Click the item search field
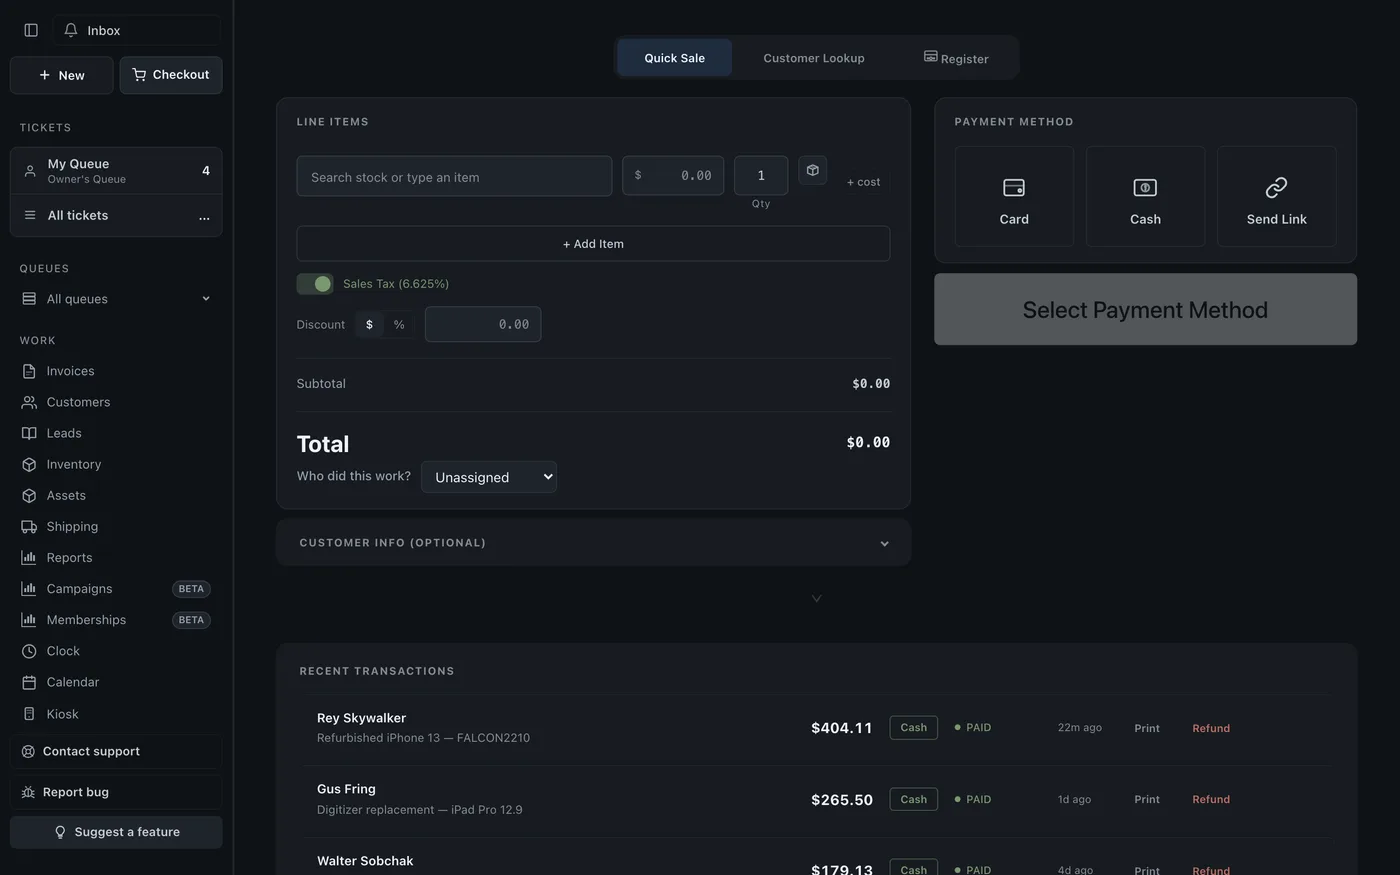 tap(454, 176)
